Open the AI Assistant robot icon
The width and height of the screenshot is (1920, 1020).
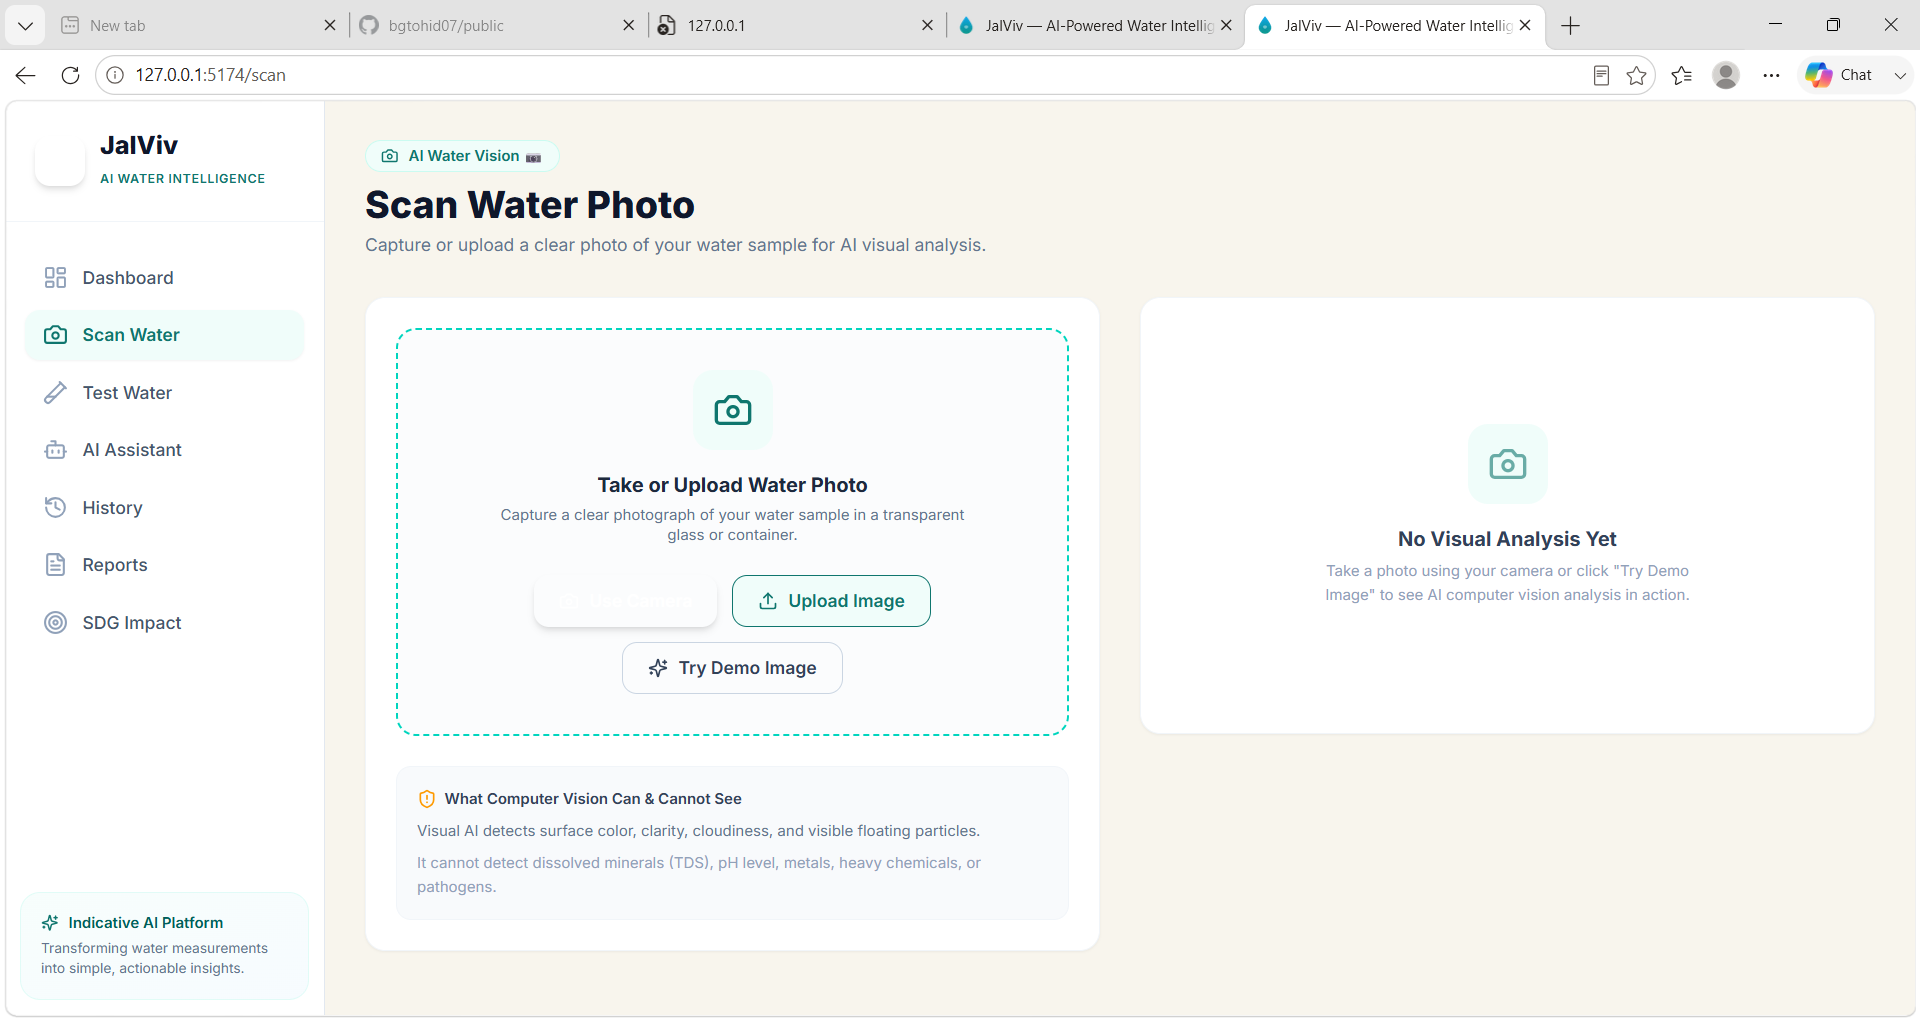(55, 450)
